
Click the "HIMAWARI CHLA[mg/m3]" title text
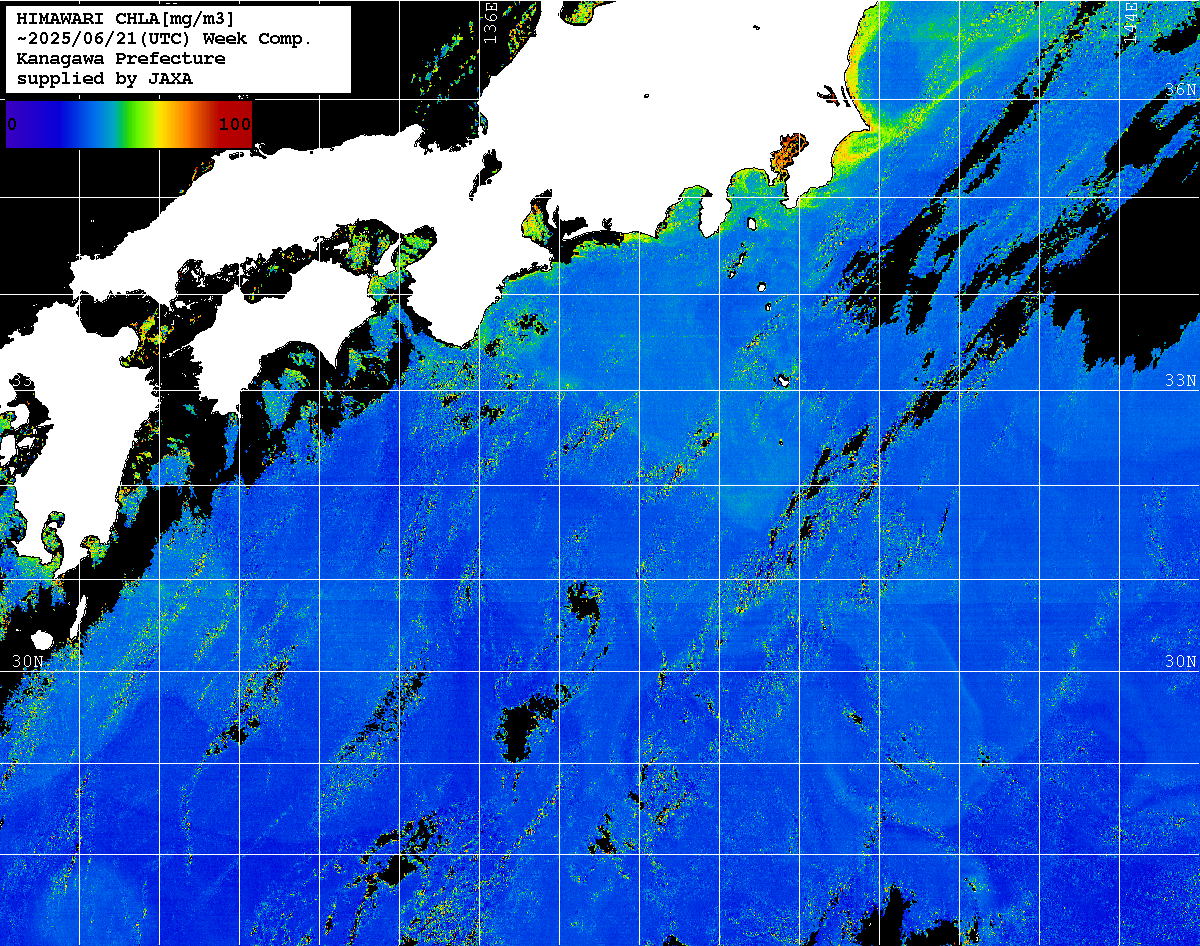126,19
